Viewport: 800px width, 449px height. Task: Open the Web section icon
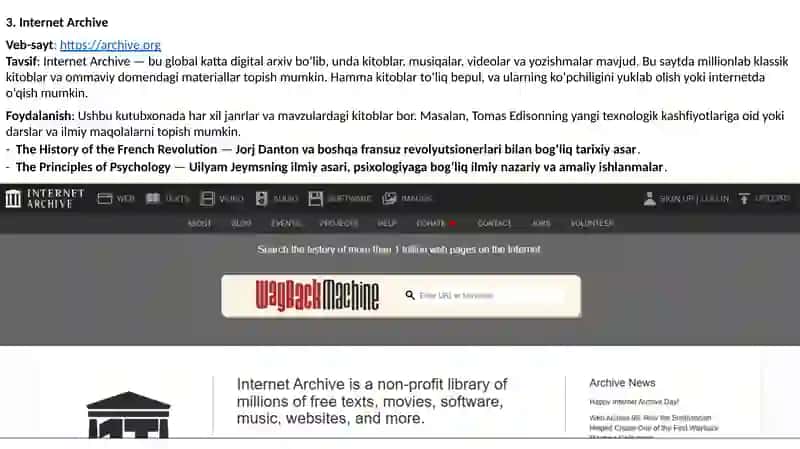point(105,198)
